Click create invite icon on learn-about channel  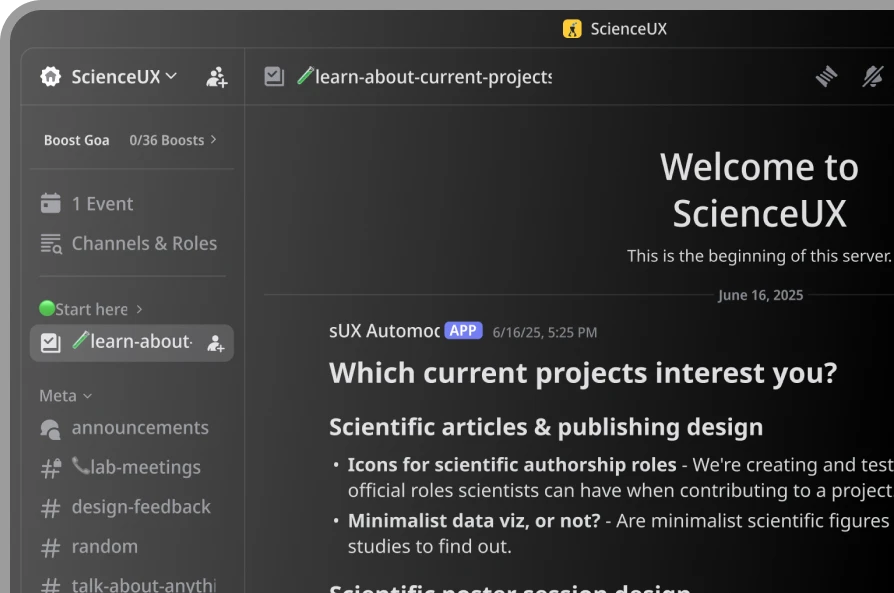(216, 343)
